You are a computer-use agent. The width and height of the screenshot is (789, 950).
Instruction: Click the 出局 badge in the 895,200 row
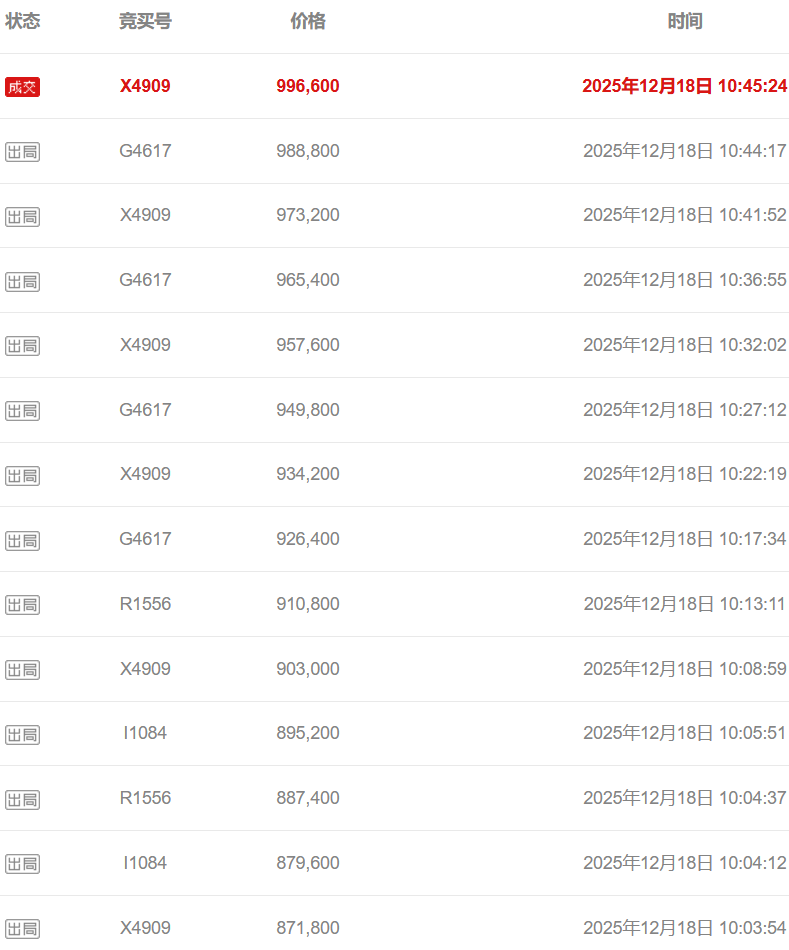(x=22, y=734)
